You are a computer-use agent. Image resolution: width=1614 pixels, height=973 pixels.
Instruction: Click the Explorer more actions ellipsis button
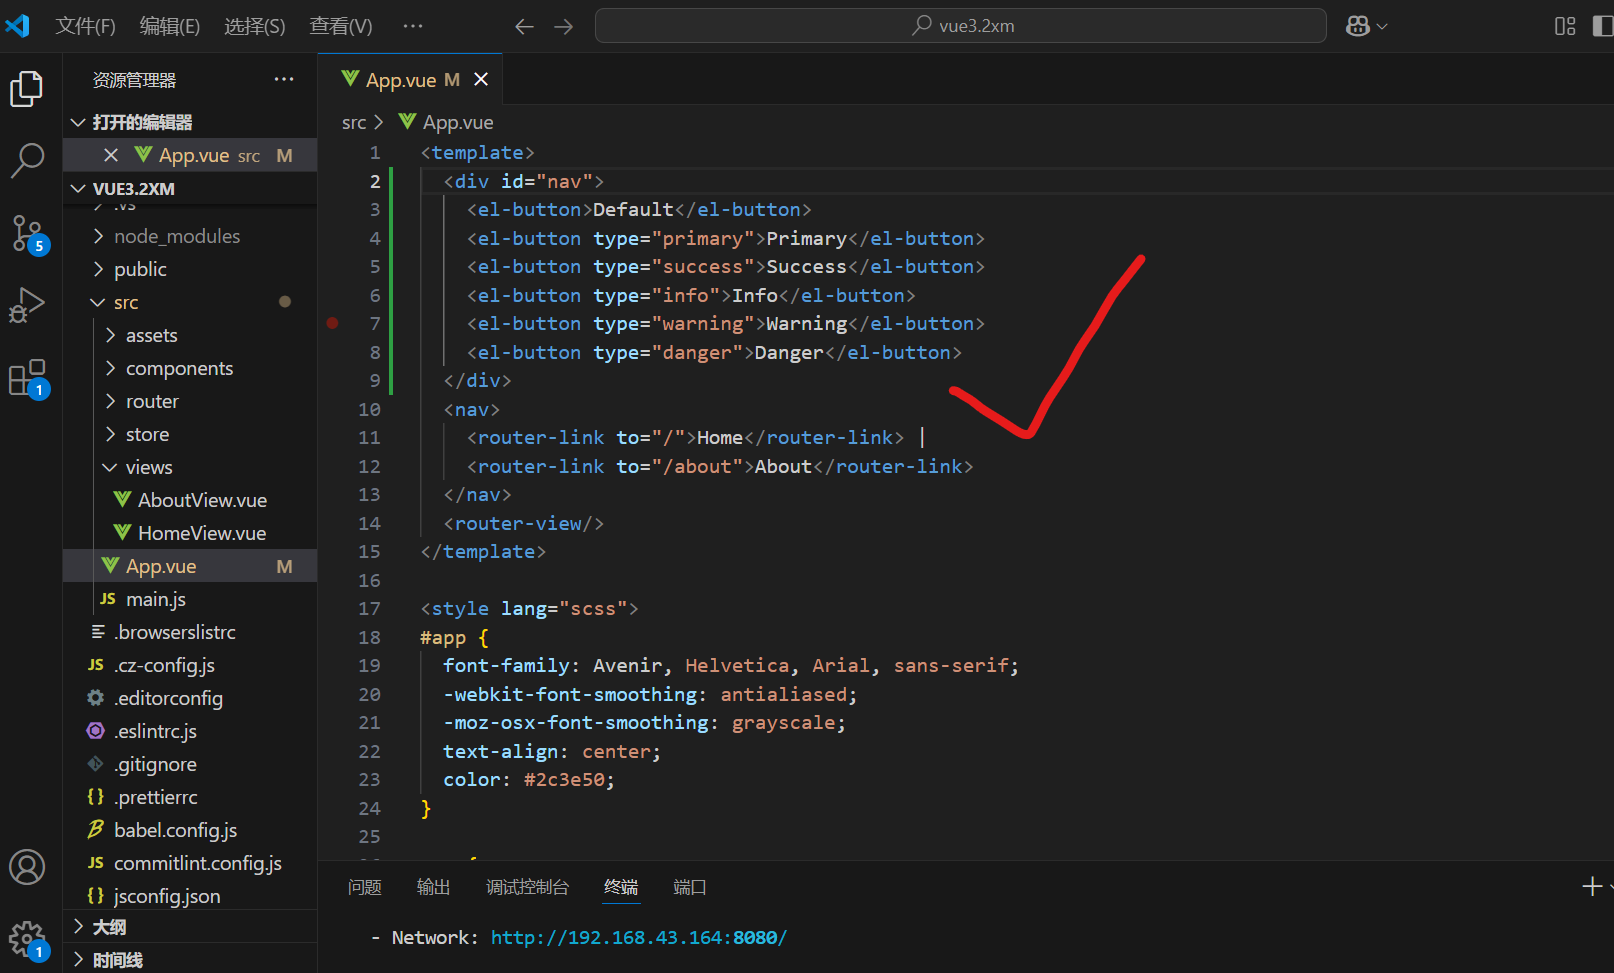click(284, 79)
